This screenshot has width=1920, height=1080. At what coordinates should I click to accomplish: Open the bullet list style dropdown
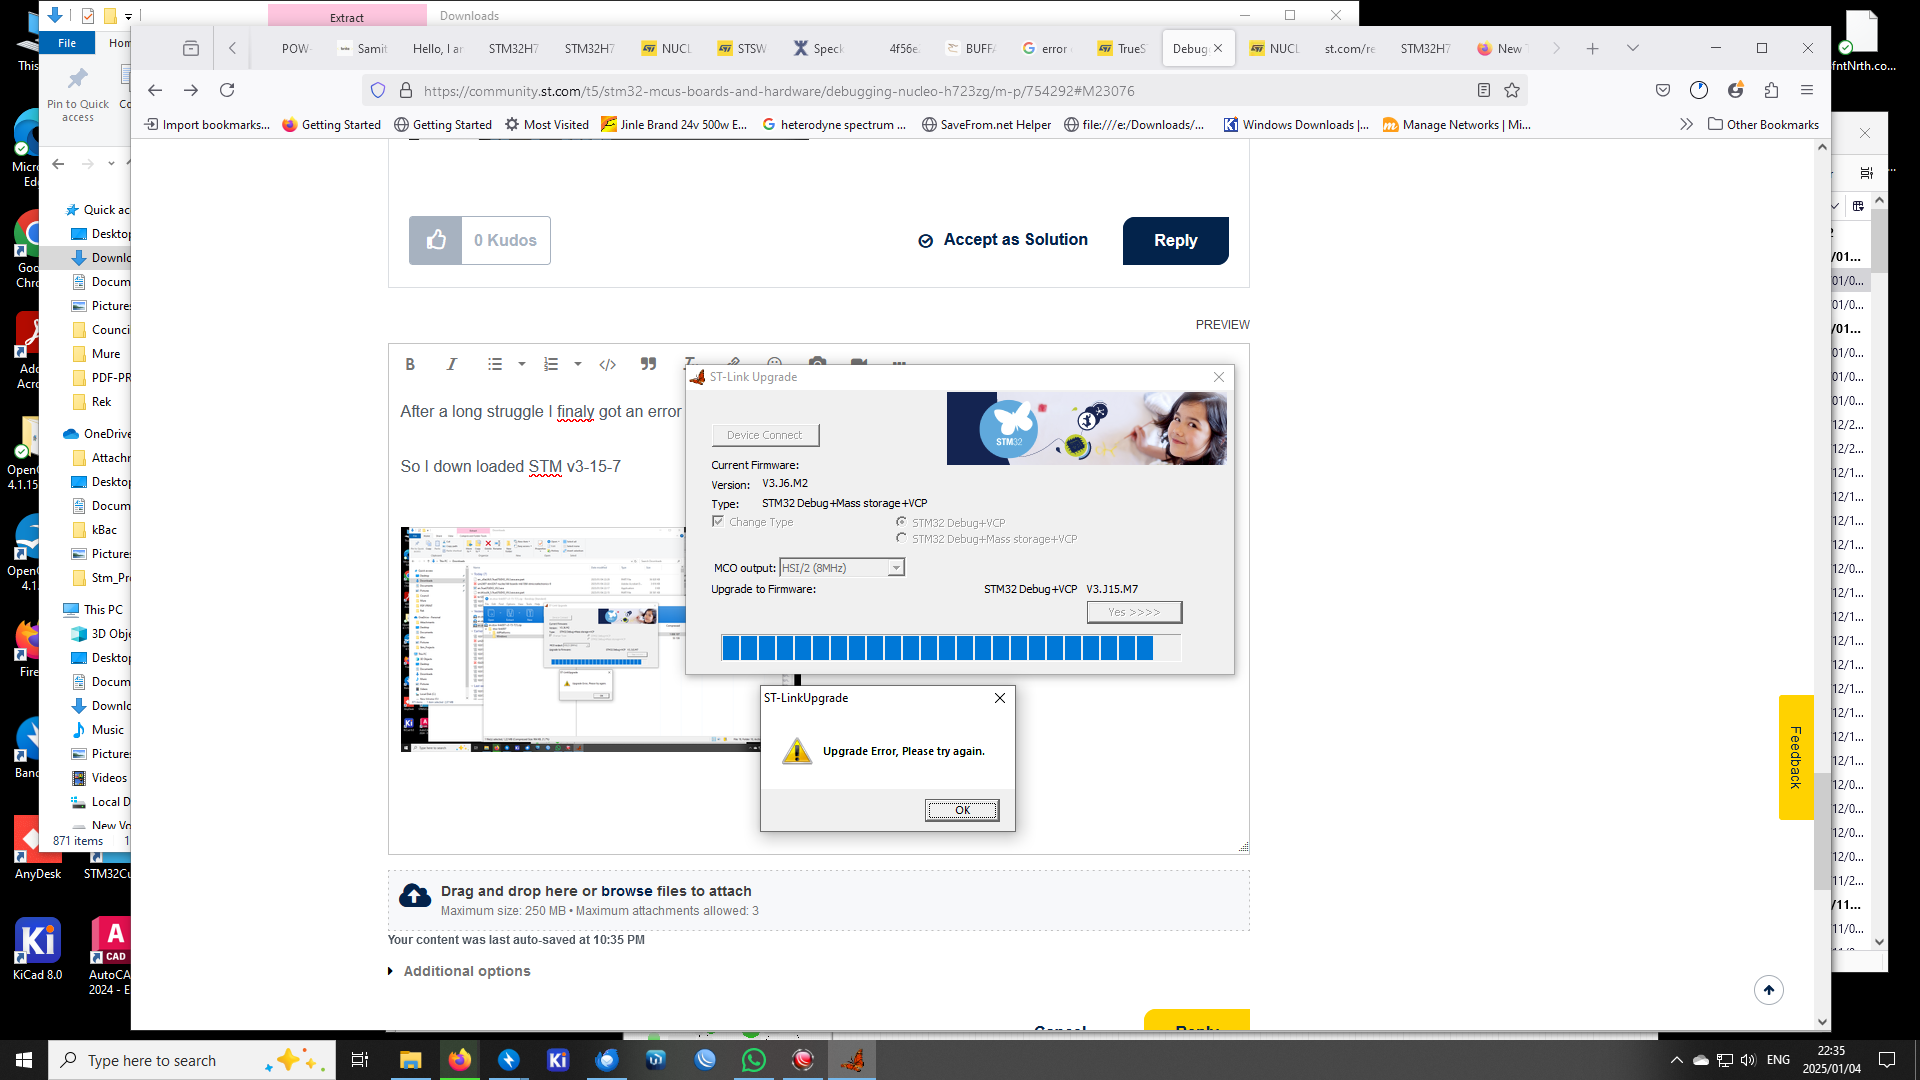pyautogui.click(x=519, y=364)
